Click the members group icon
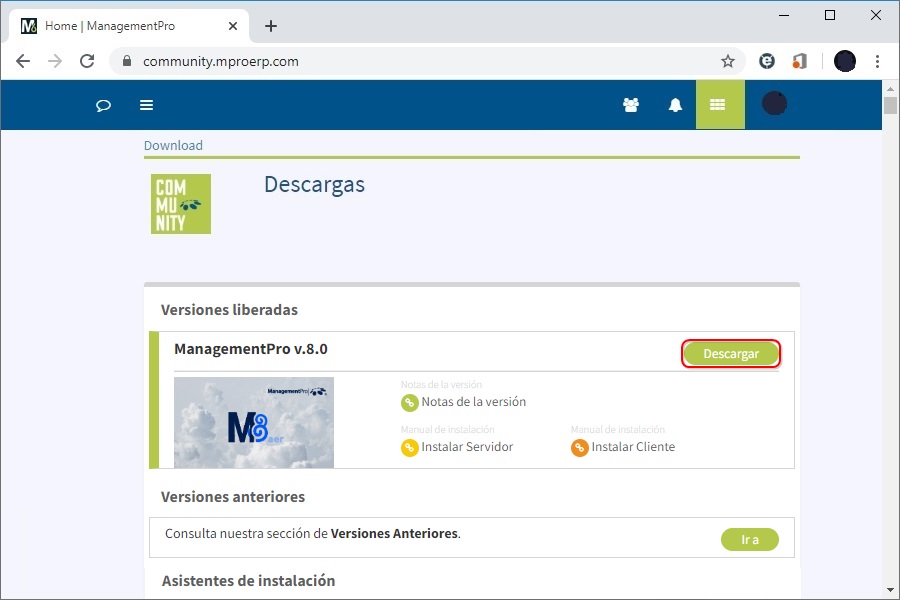Viewport: 900px width, 600px height. (631, 104)
